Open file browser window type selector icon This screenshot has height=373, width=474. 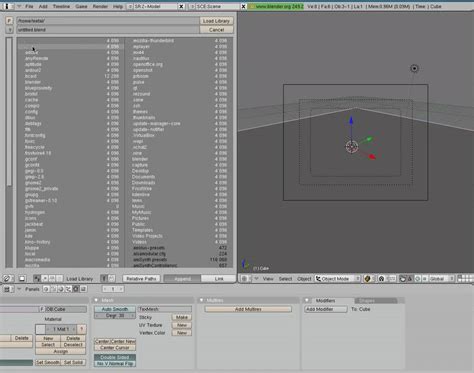(x=7, y=278)
